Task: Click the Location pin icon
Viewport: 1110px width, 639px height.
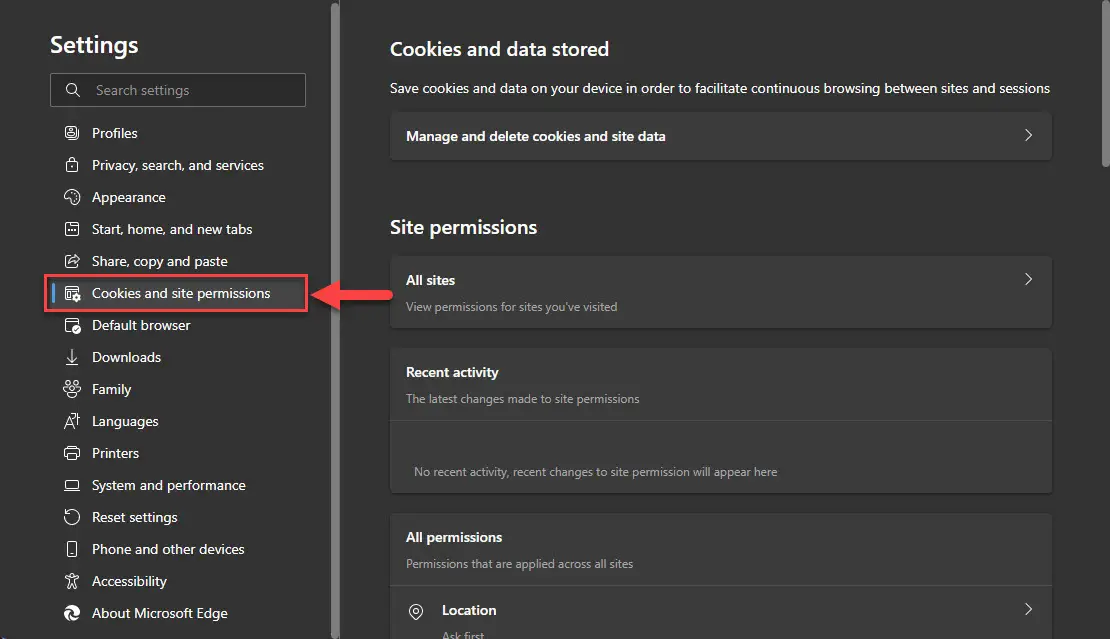Action: (416, 611)
